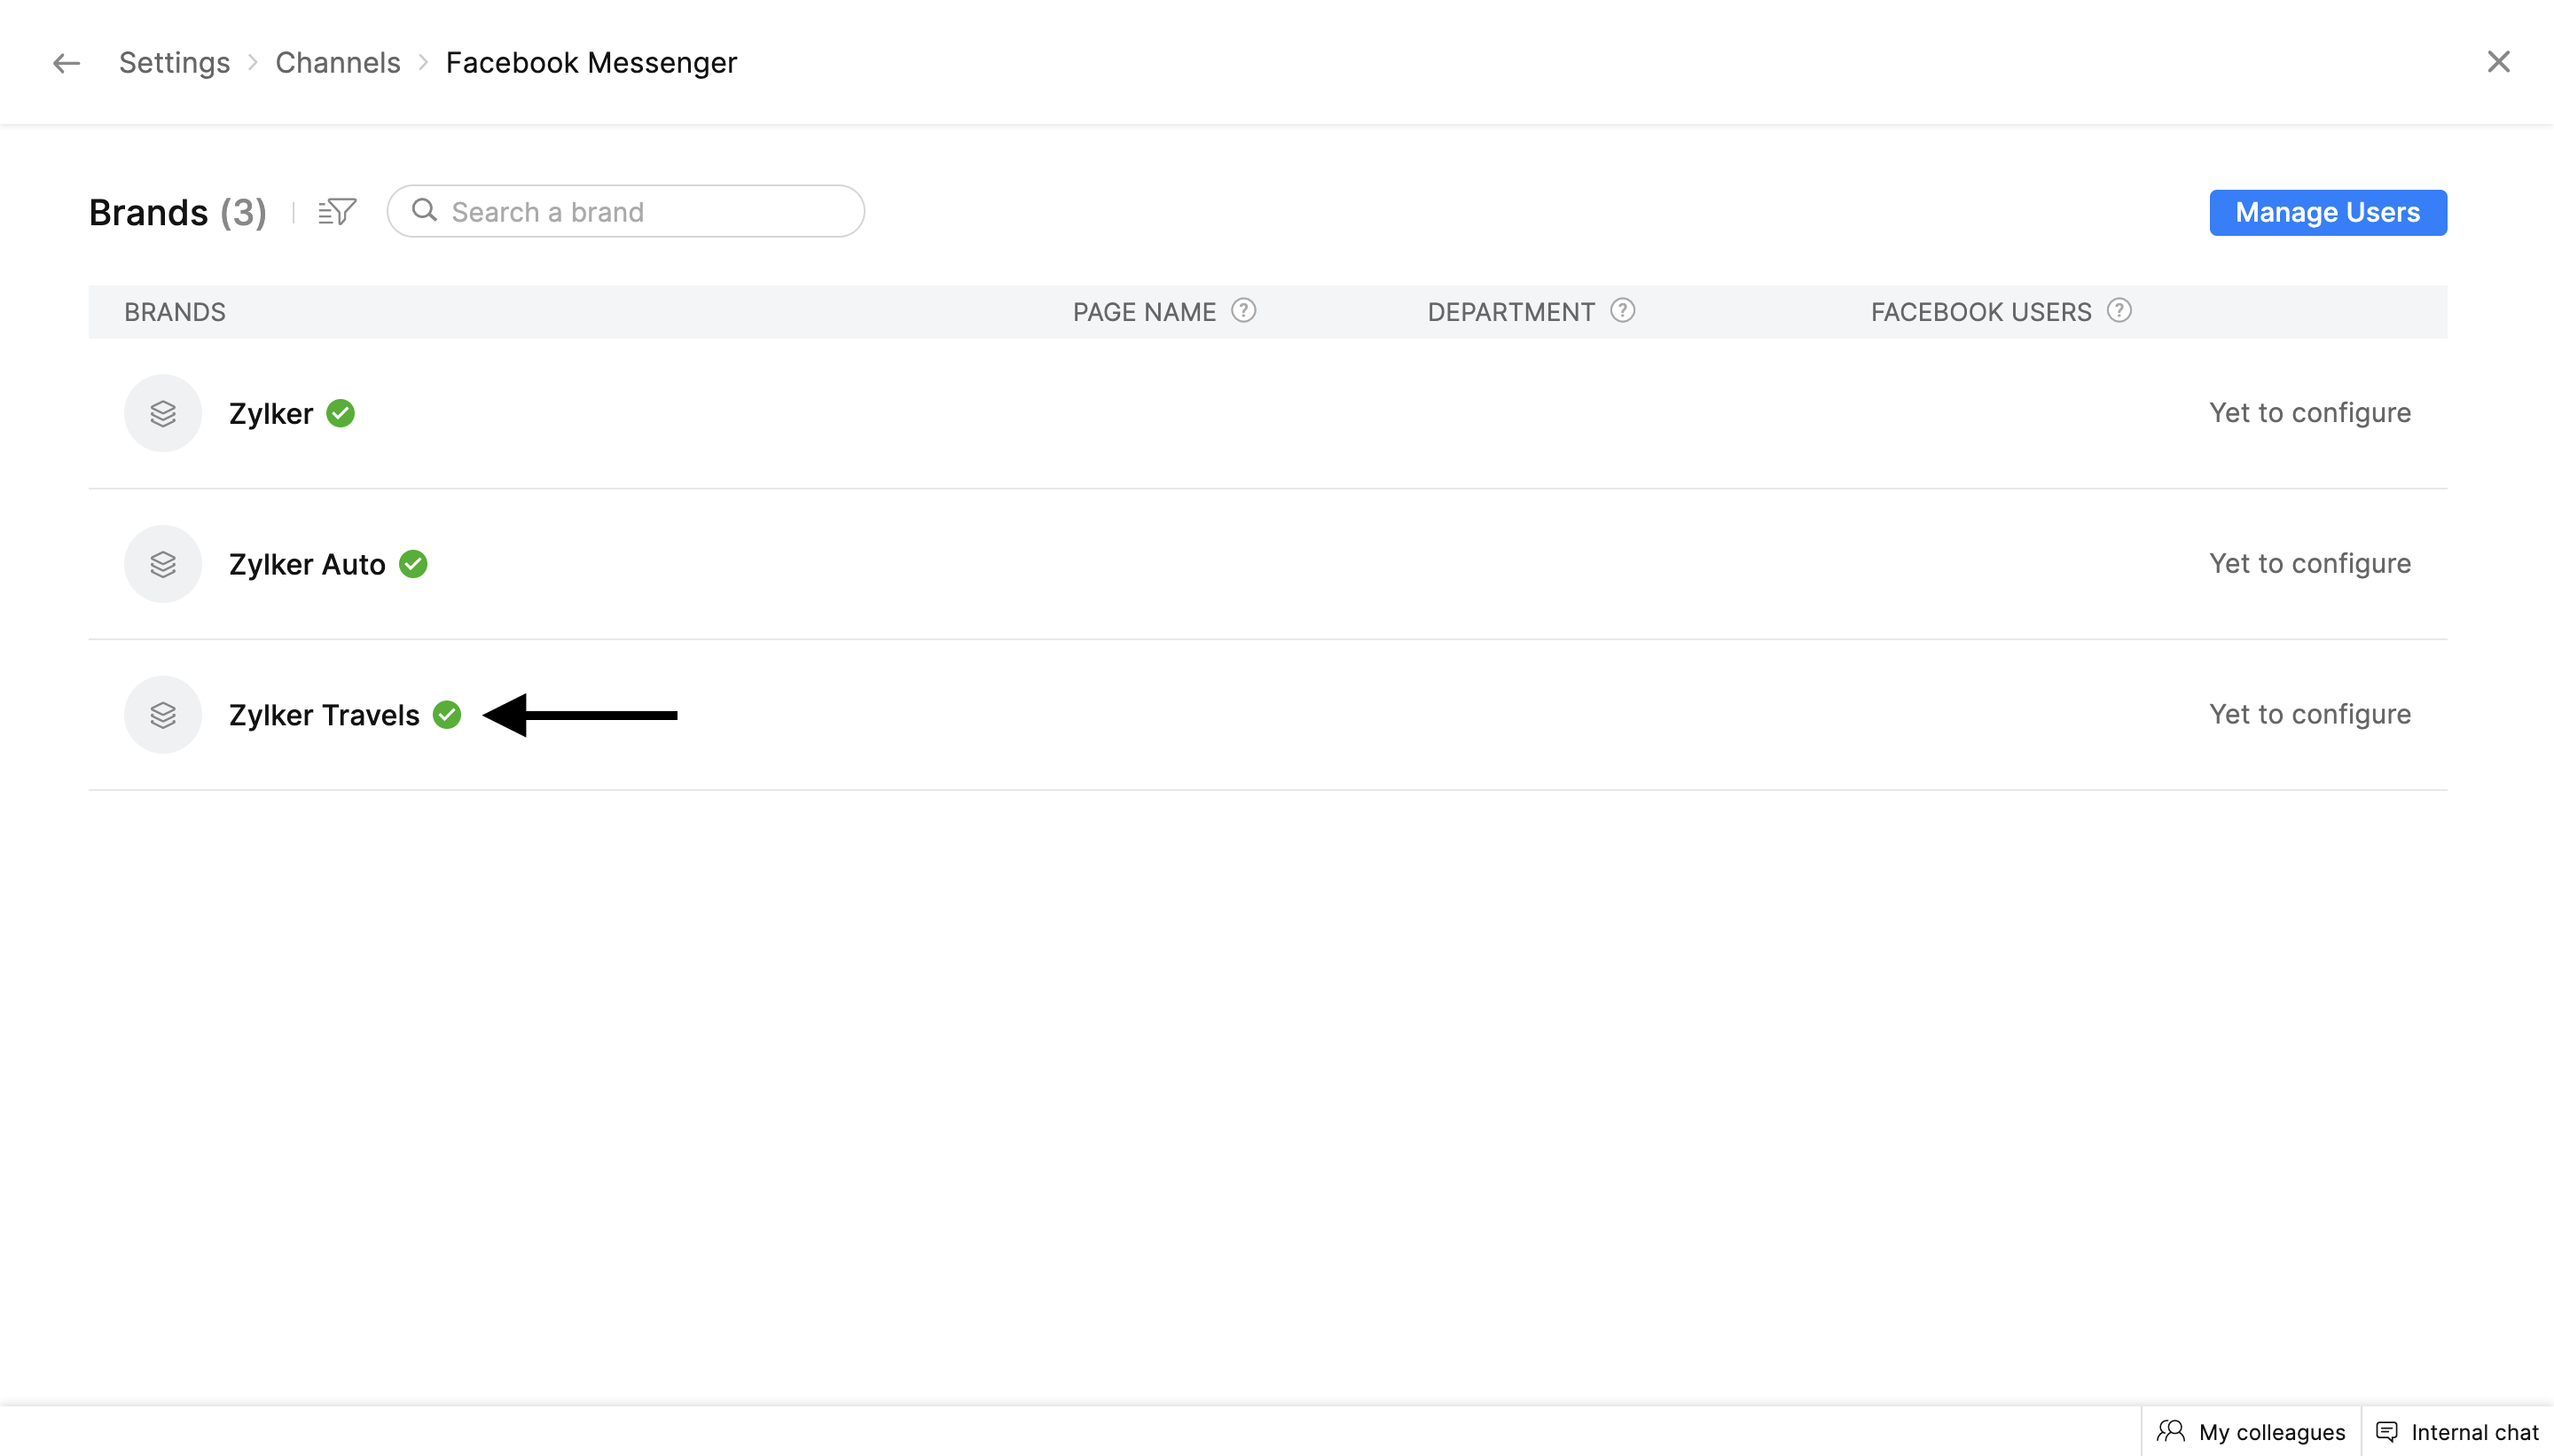Image resolution: width=2554 pixels, height=1456 pixels.
Task: Click the back arrow icon
Action: pos(66,63)
